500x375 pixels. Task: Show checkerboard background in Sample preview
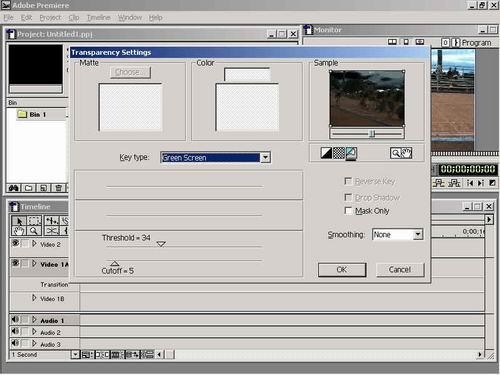coord(339,153)
